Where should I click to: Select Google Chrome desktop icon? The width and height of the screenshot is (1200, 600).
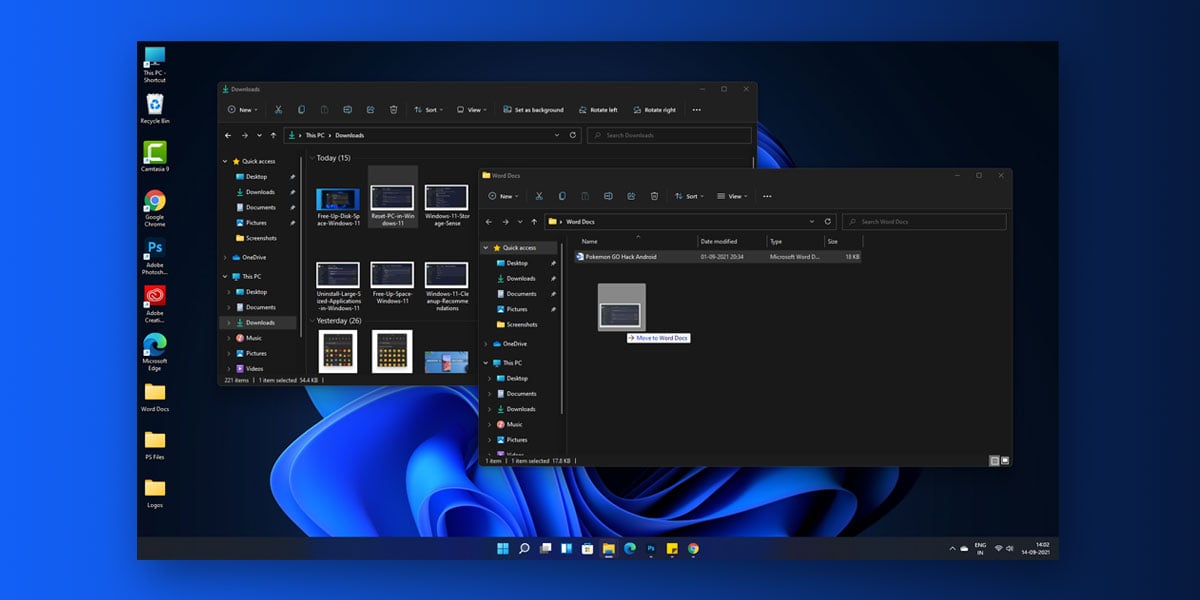coord(155,208)
